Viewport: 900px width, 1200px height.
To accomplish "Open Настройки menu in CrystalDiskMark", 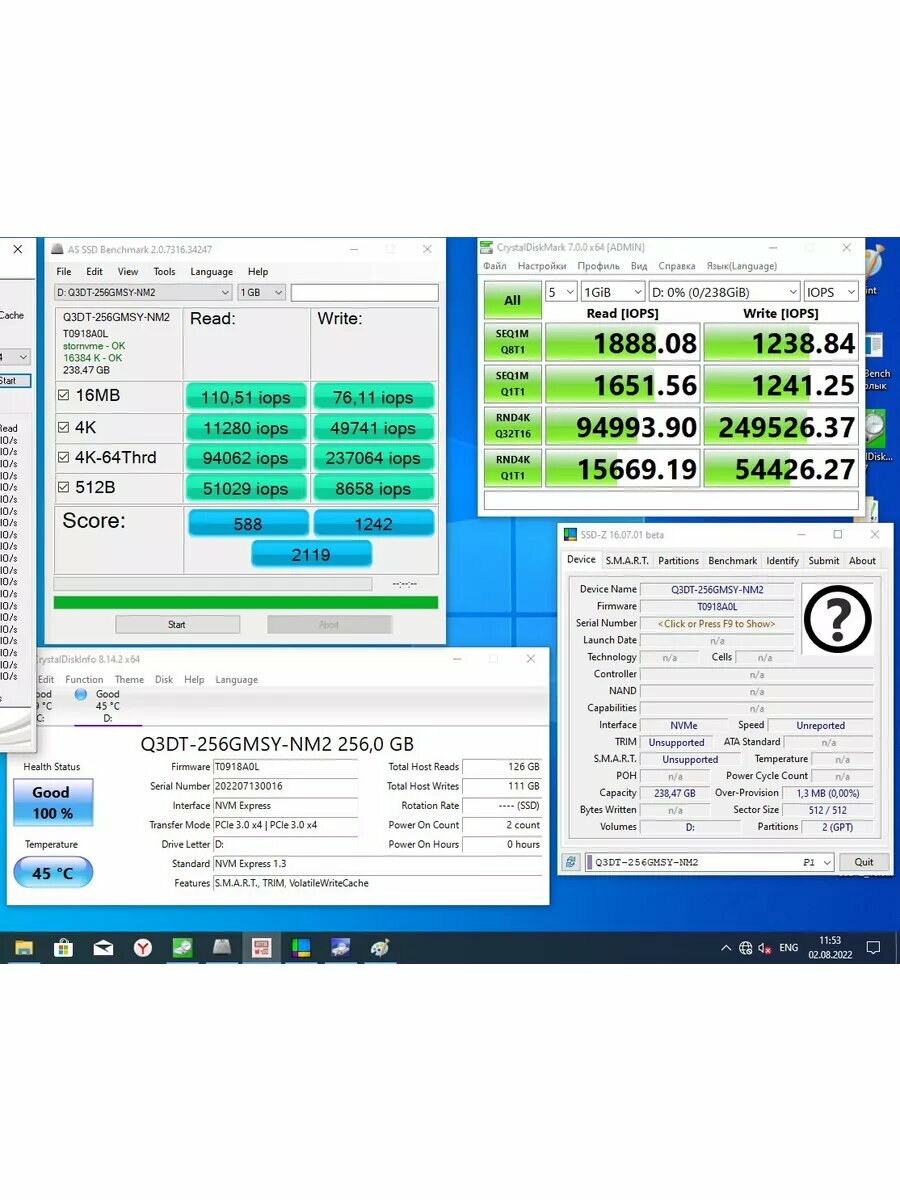I will point(542,266).
